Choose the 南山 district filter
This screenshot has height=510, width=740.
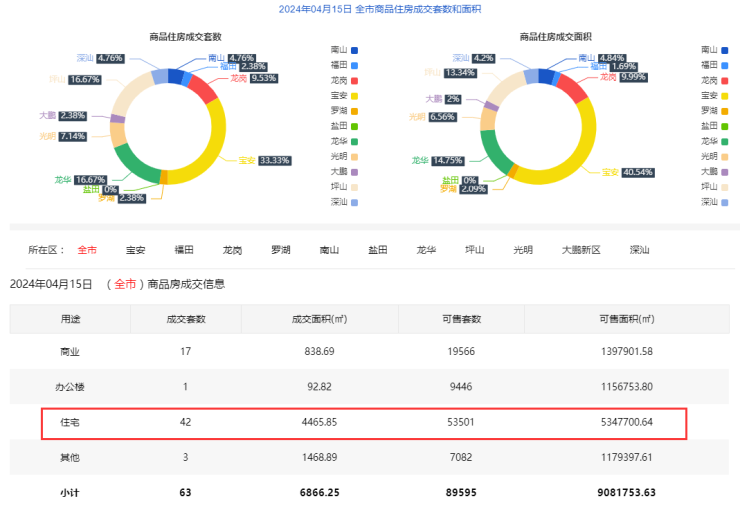tap(330, 249)
